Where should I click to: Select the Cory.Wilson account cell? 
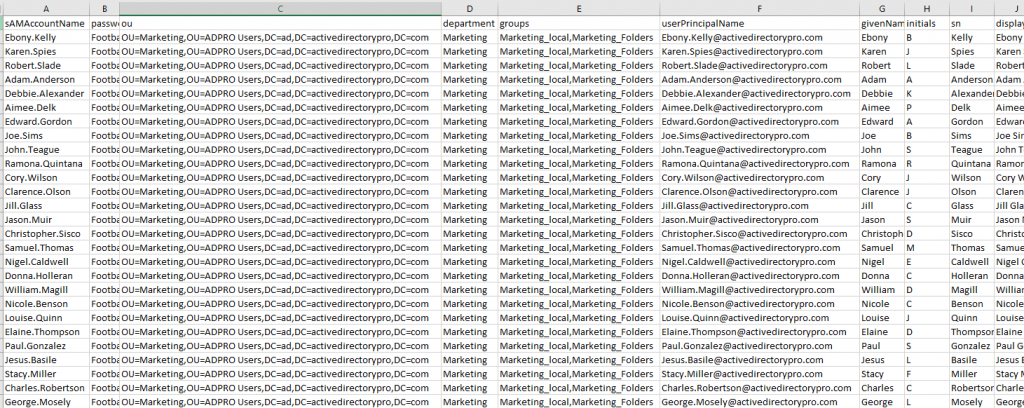coord(46,178)
